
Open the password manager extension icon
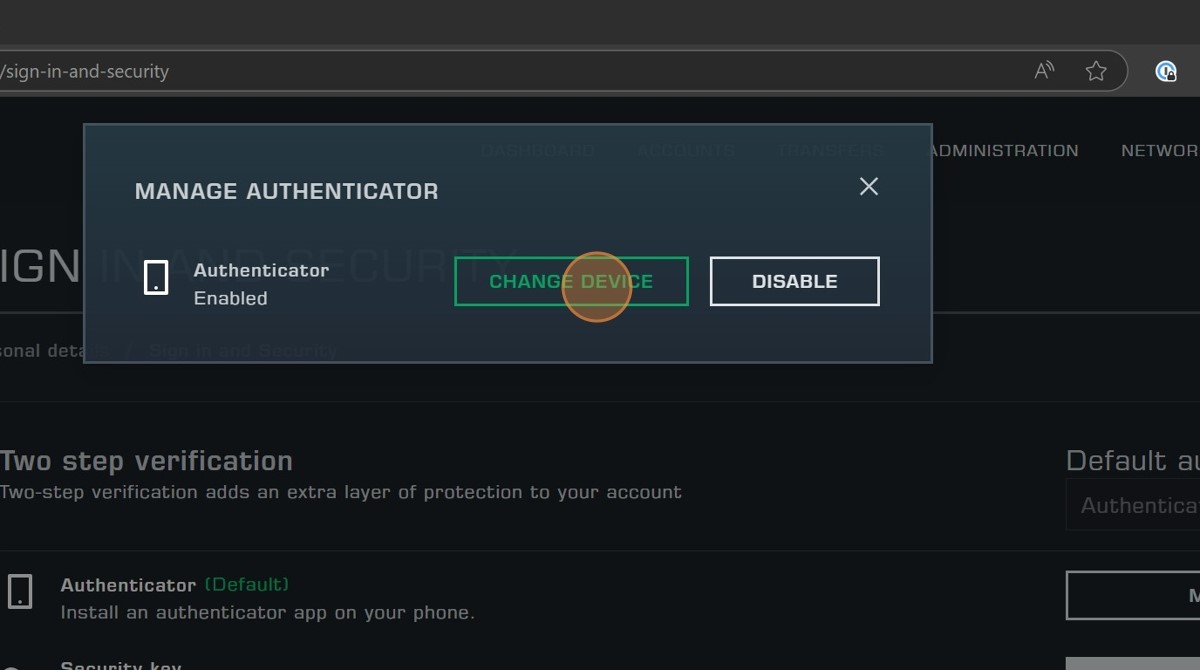1165,71
